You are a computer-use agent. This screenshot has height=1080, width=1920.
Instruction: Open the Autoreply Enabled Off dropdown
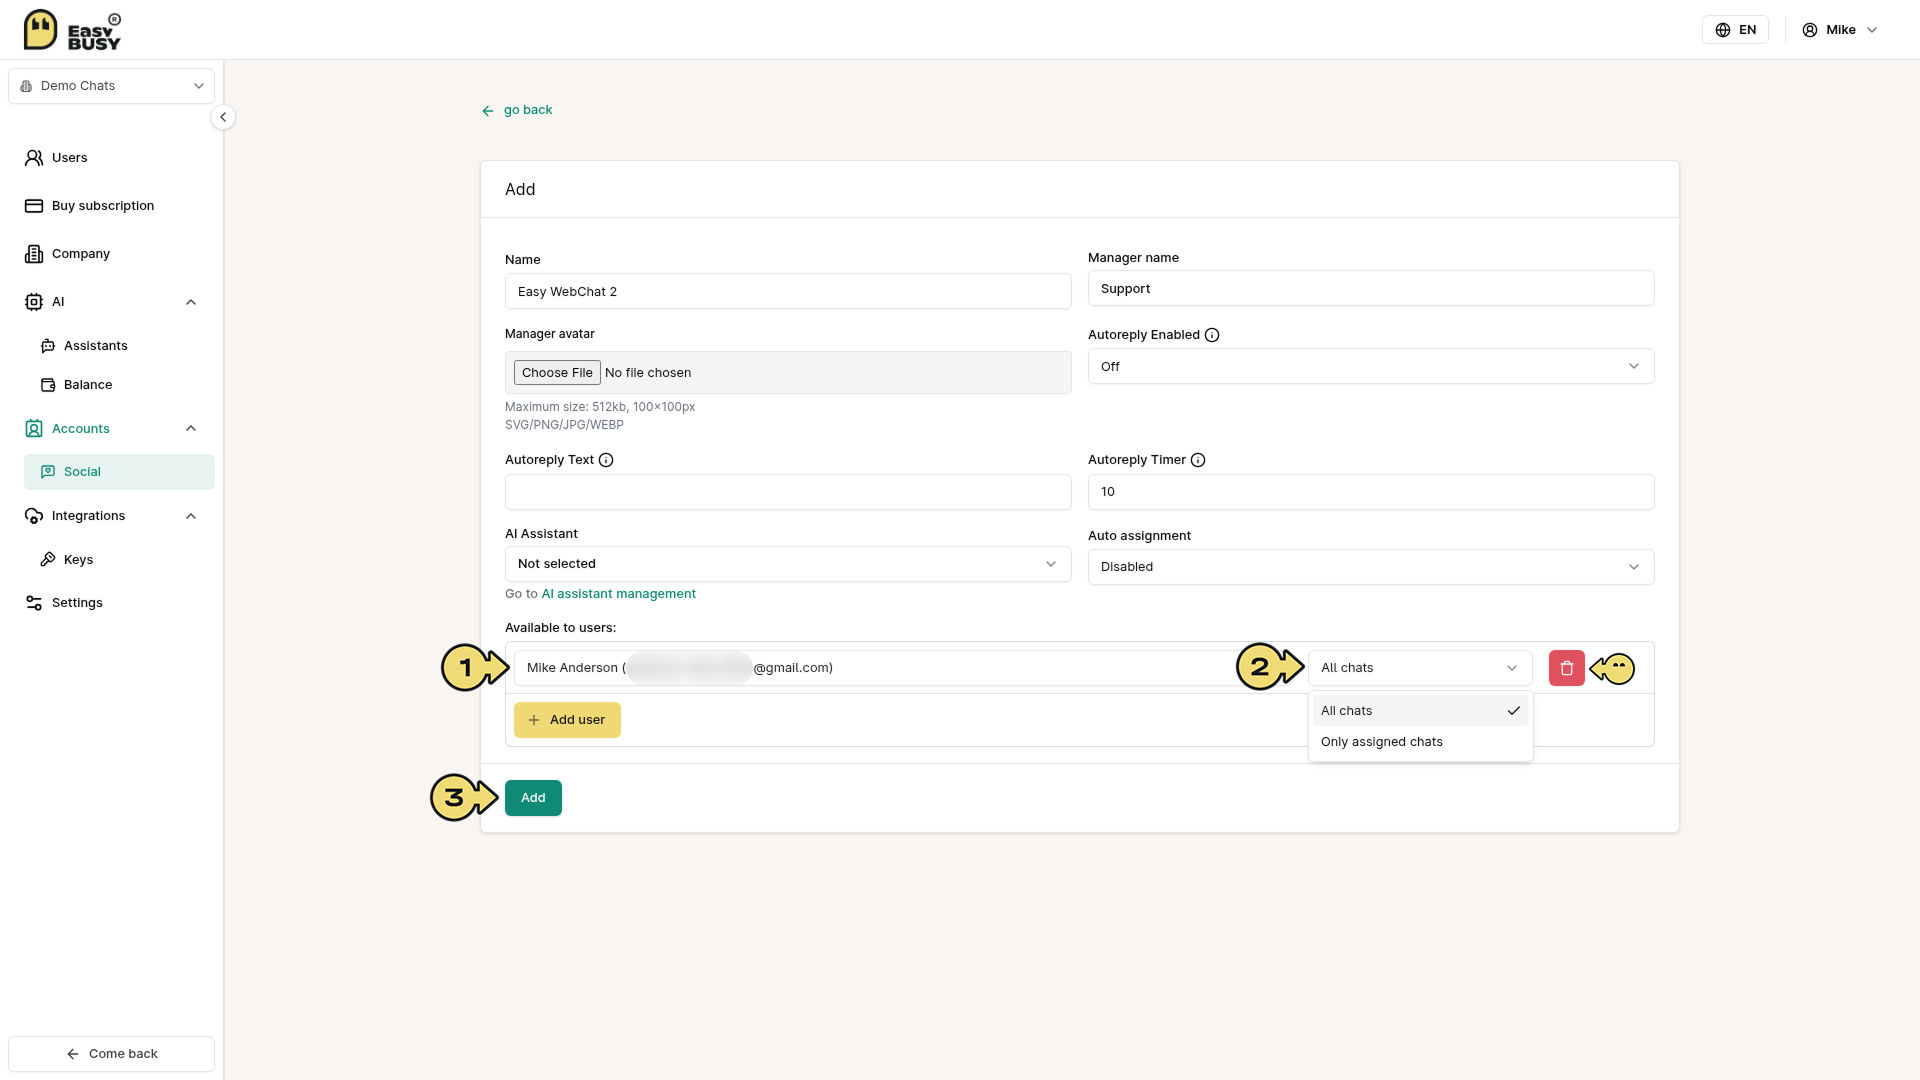(x=1371, y=366)
